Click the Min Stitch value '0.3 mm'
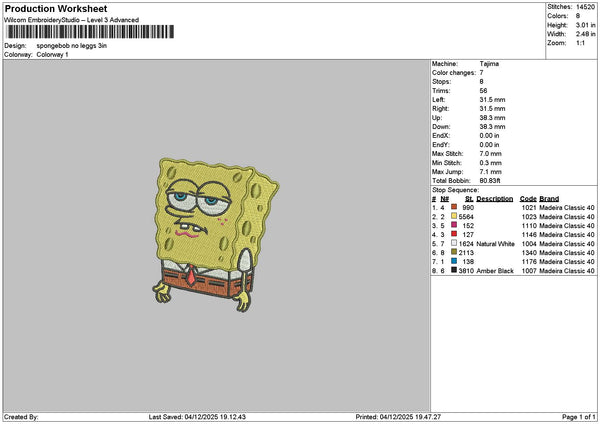Screen dimensions: 600x424 [x=491, y=163]
